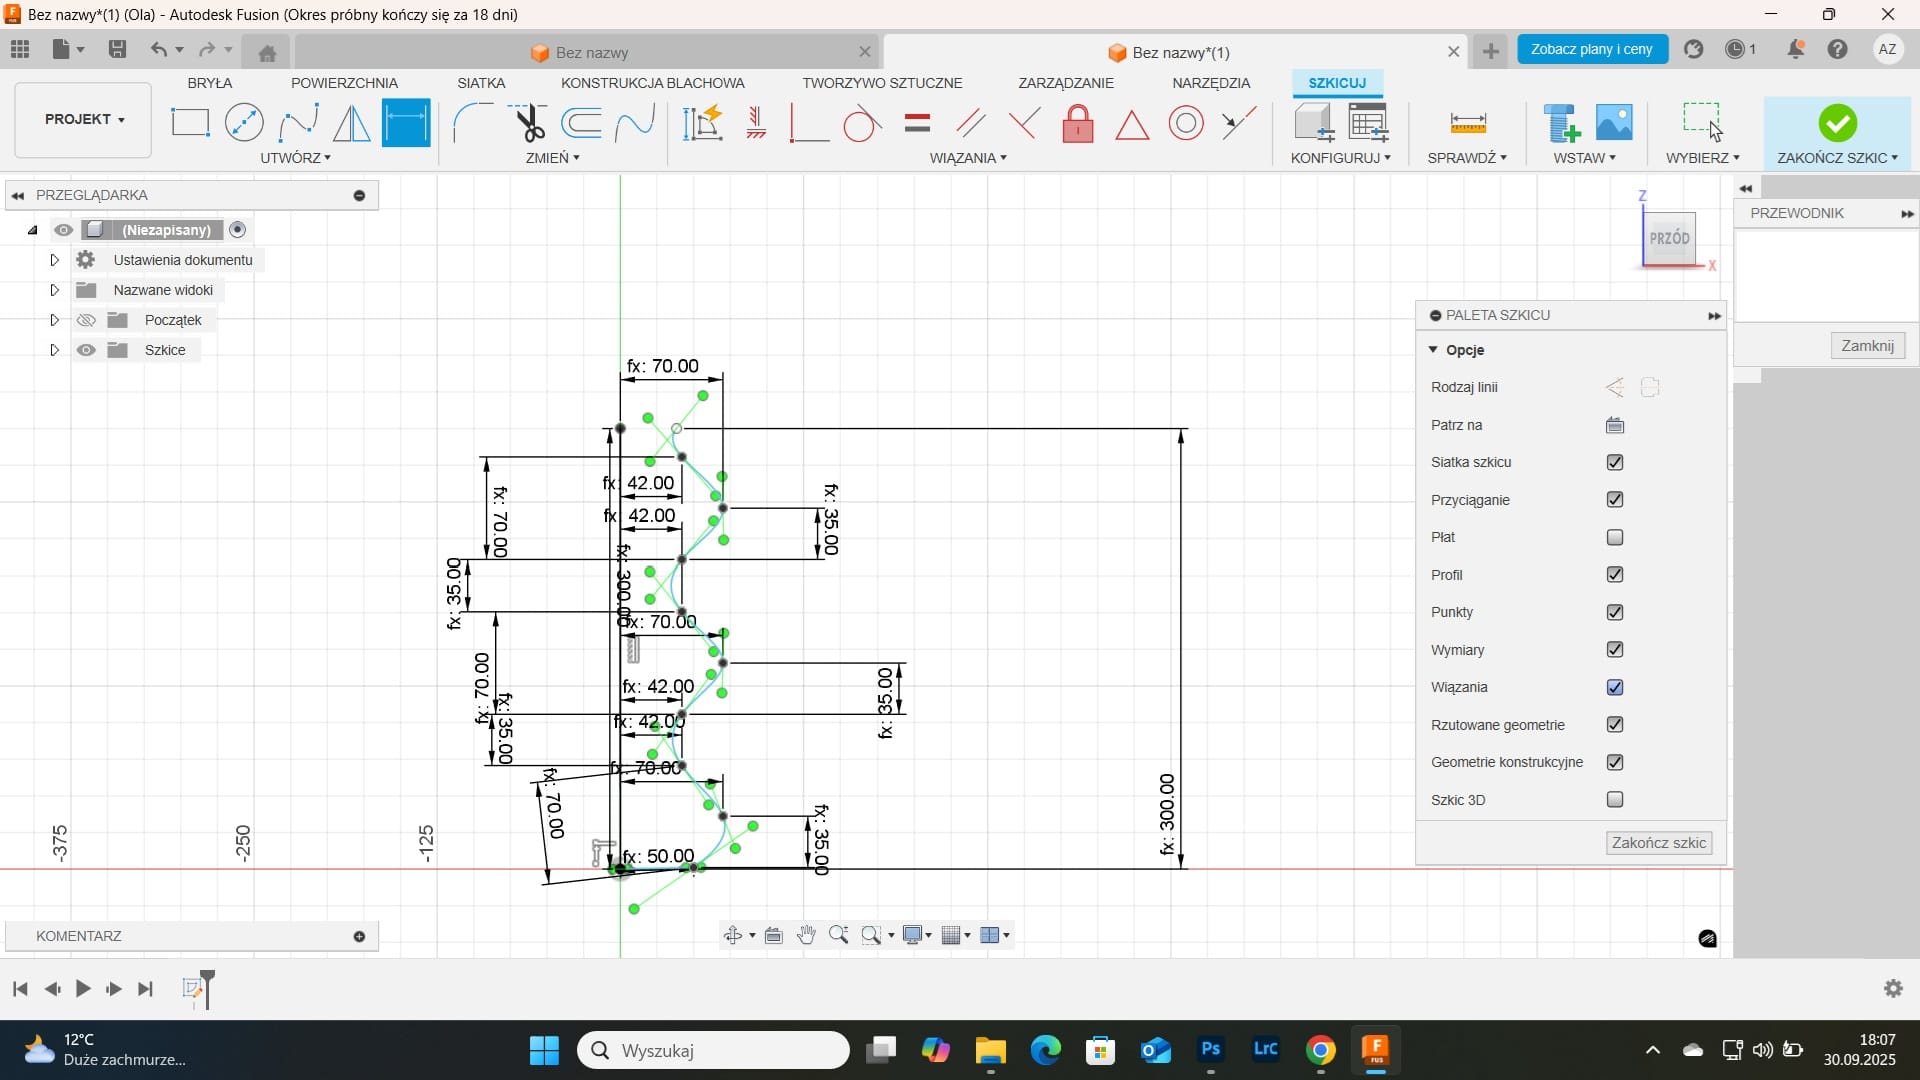The width and height of the screenshot is (1920, 1080).
Task: Select the Trim scissors tool
Action: coord(530,124)
